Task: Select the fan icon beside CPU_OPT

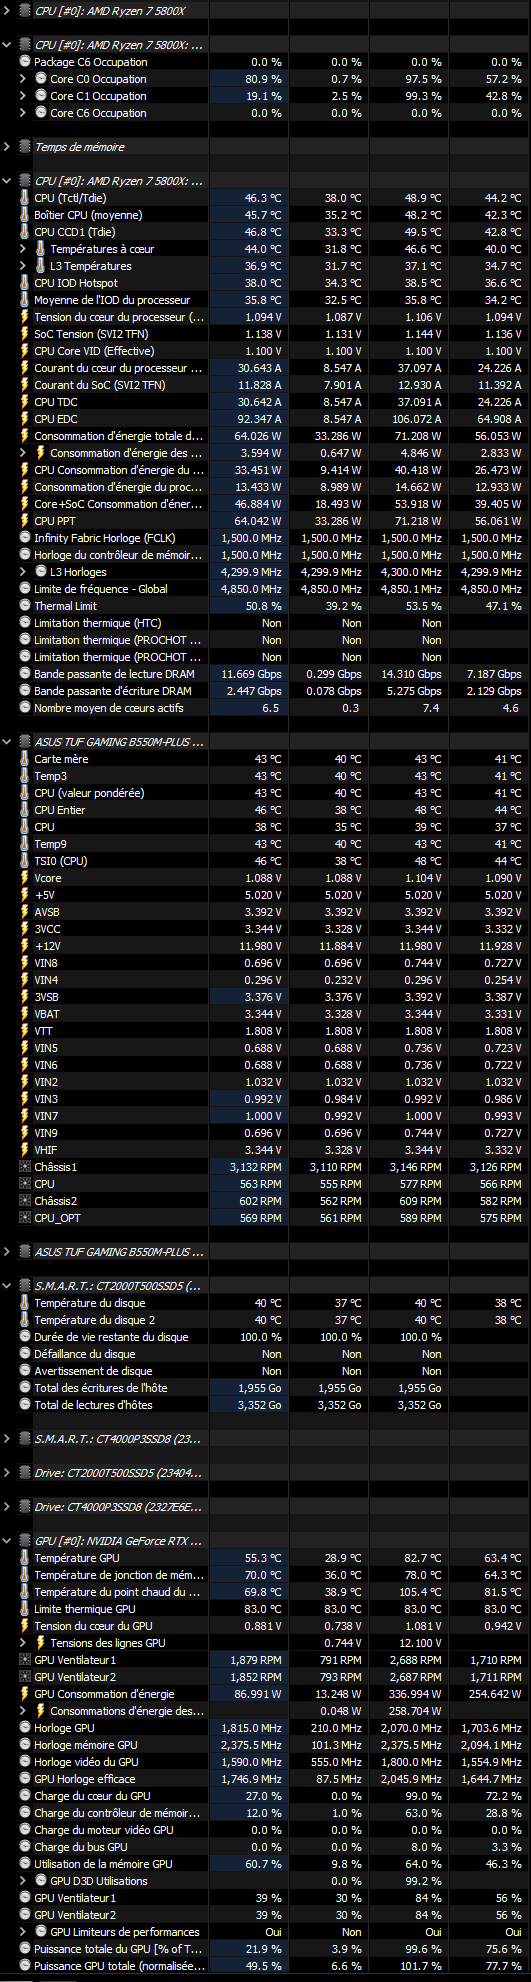Action: (25, 1218)
